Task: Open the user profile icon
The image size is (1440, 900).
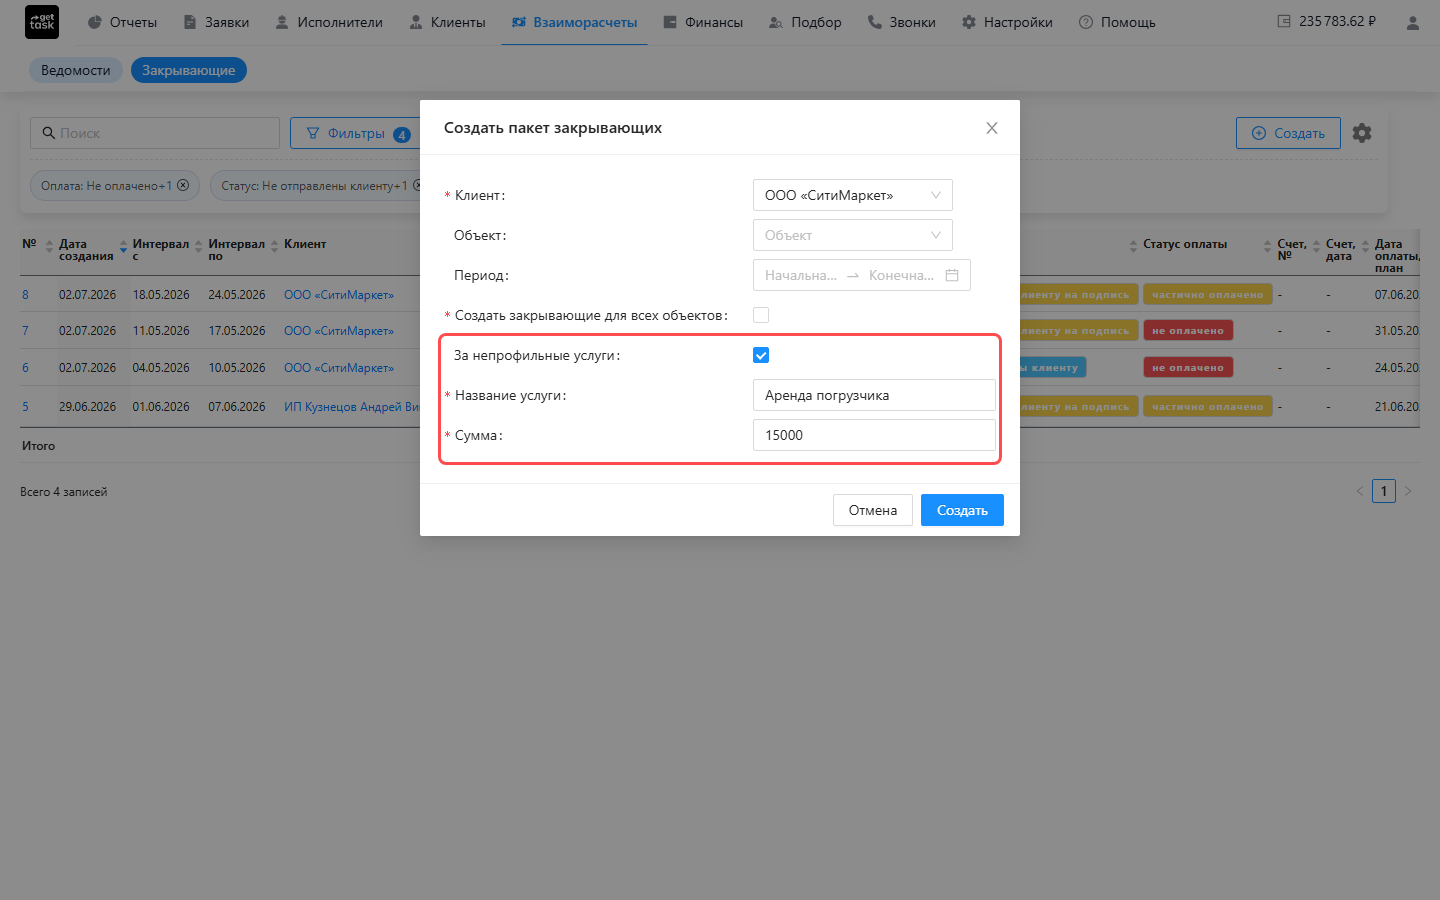Action: (1412, 22)
